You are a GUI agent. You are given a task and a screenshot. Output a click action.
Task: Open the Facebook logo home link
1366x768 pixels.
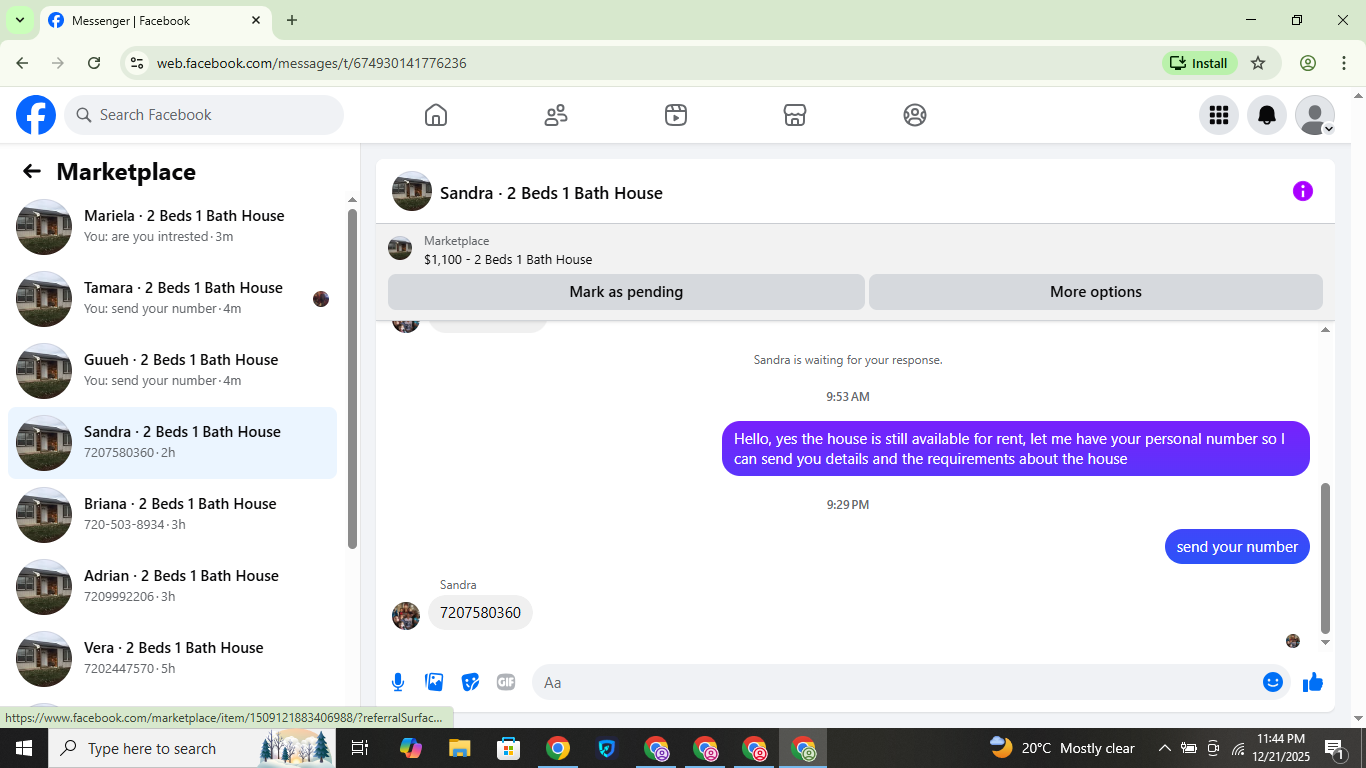[x=36, y=115]
